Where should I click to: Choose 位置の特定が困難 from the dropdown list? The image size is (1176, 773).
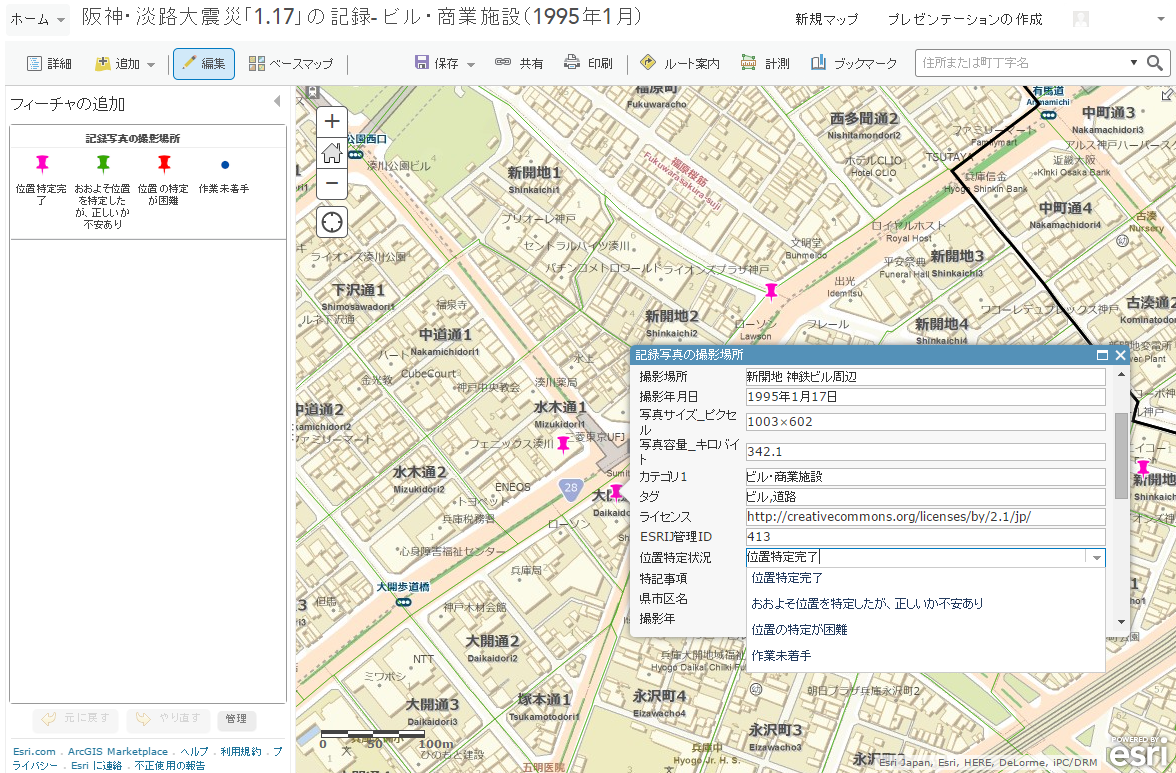pyautogui.click(x=799, y=630)
